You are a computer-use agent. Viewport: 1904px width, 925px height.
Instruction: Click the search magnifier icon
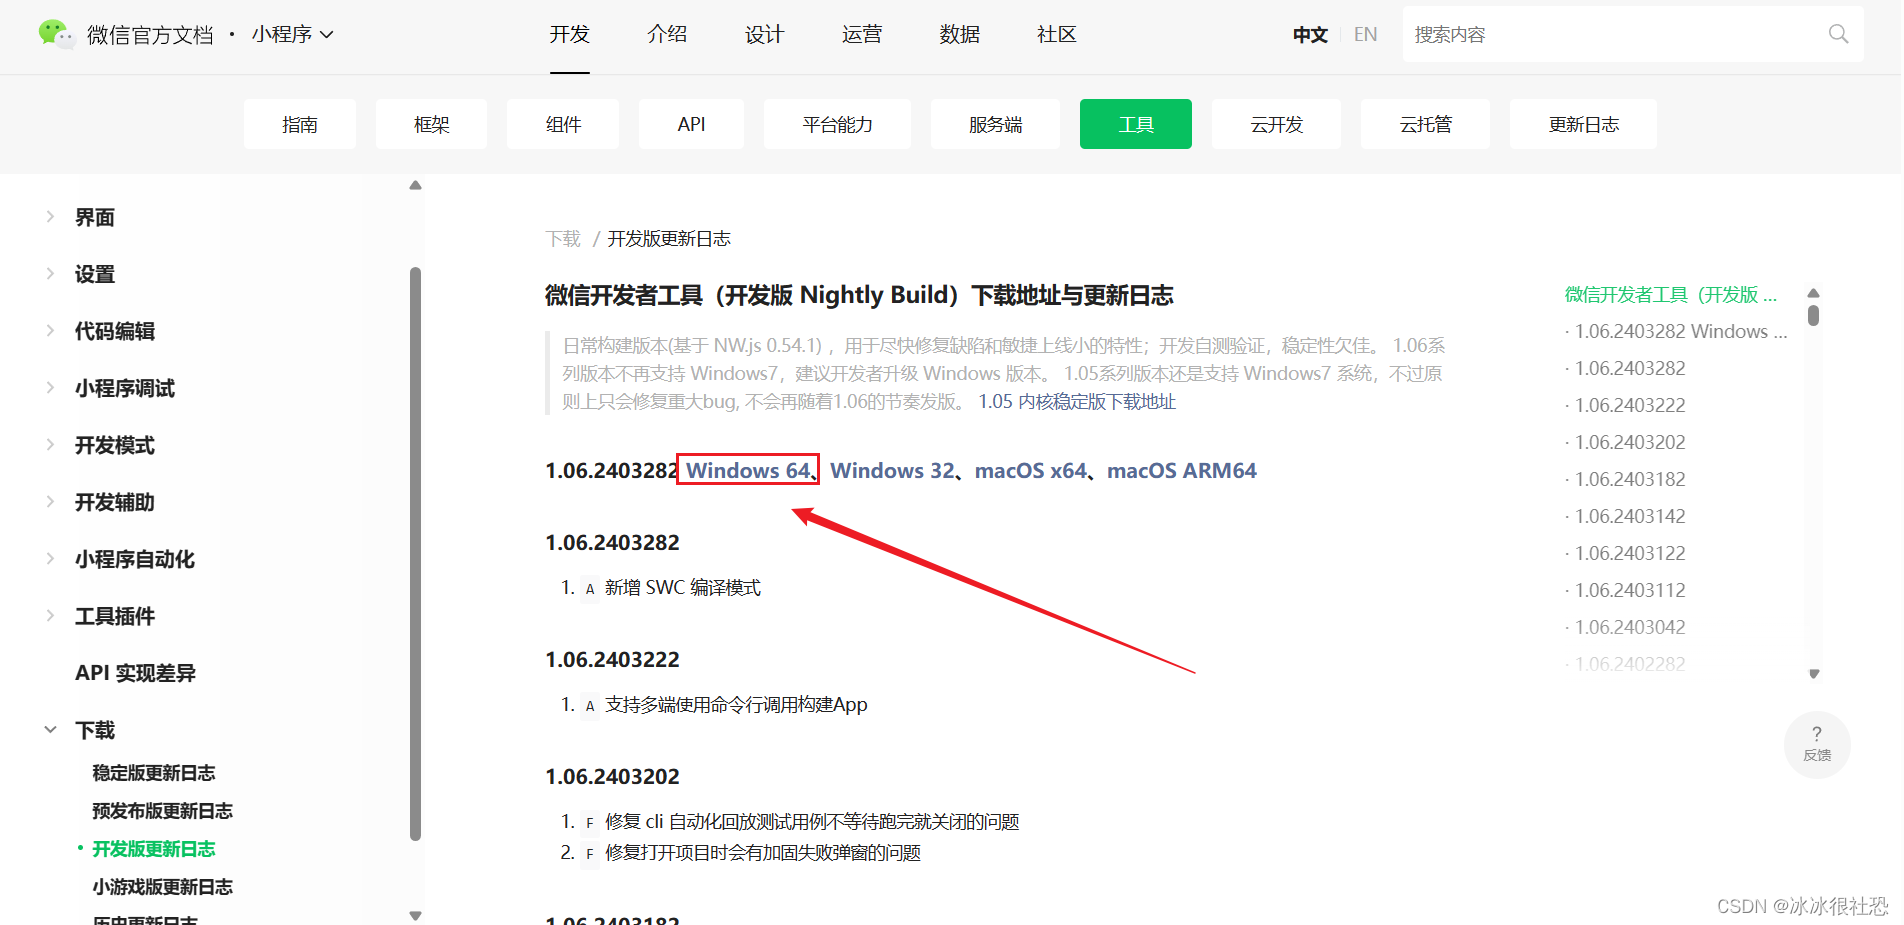[1838, 34]
